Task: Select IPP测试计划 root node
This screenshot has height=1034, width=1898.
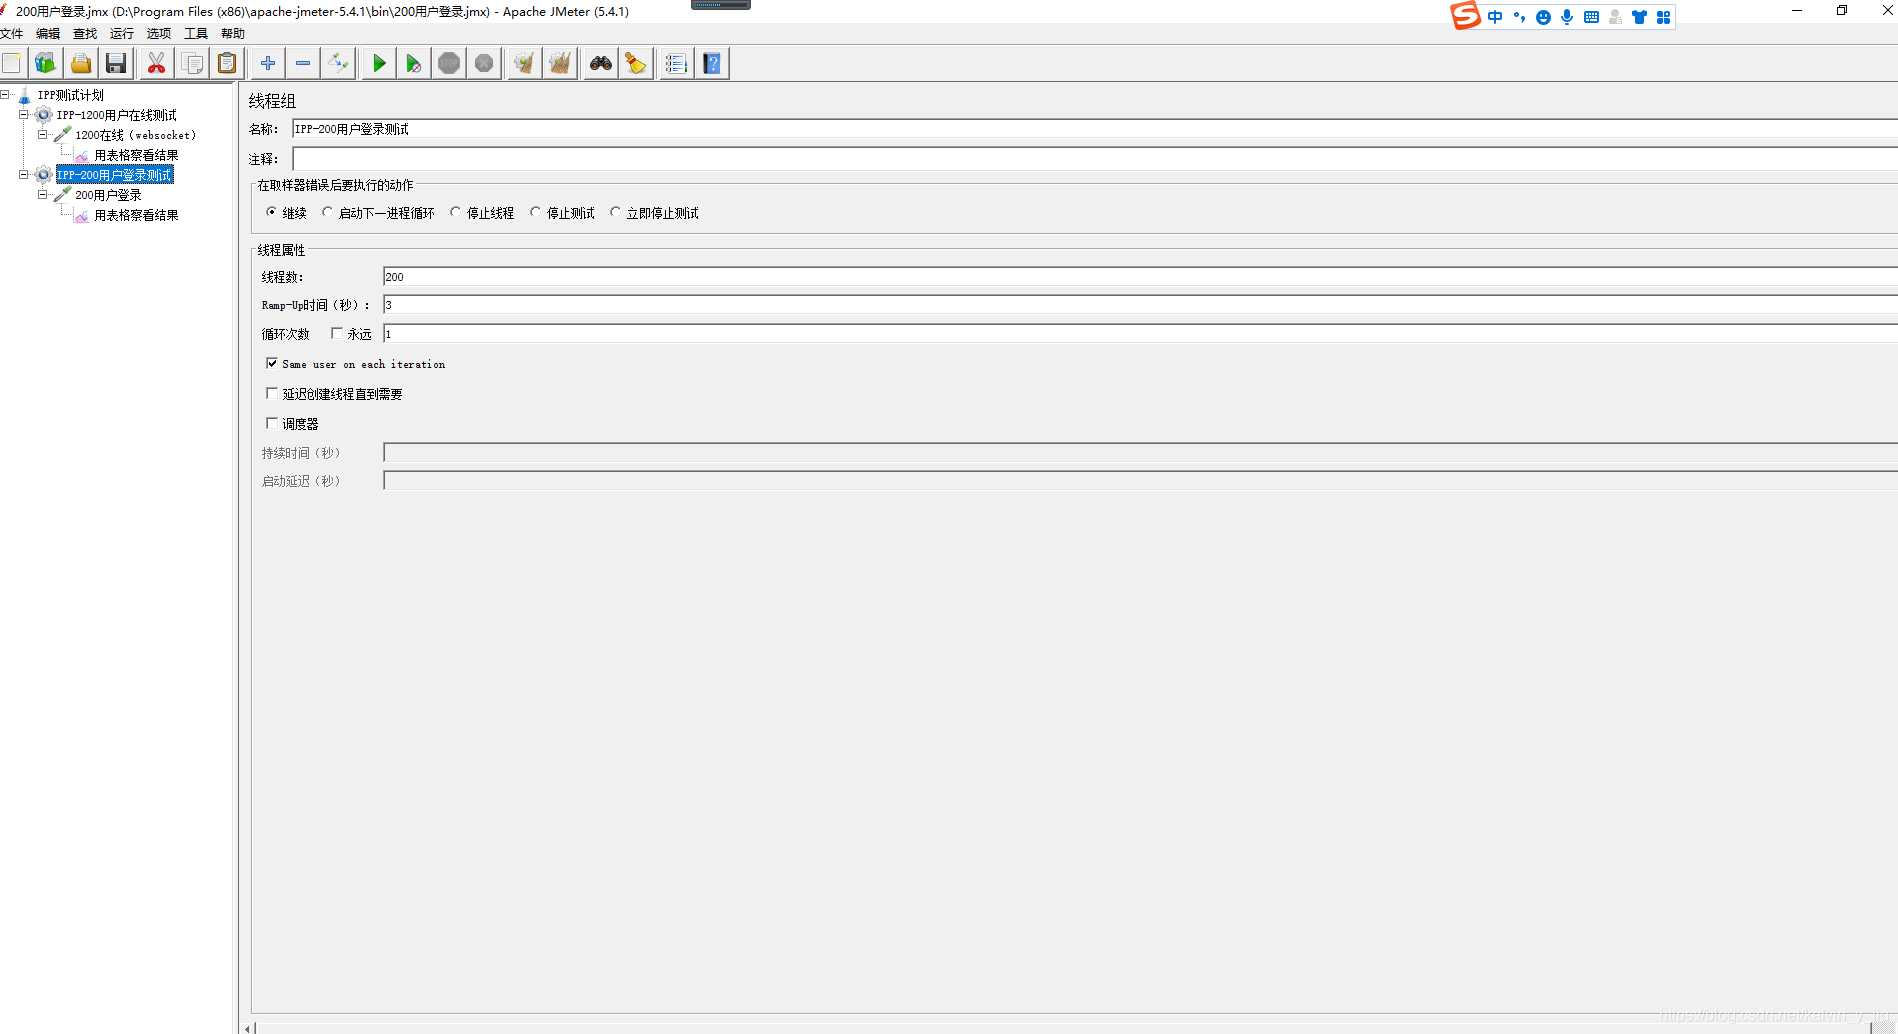Action: click(70, 95)
